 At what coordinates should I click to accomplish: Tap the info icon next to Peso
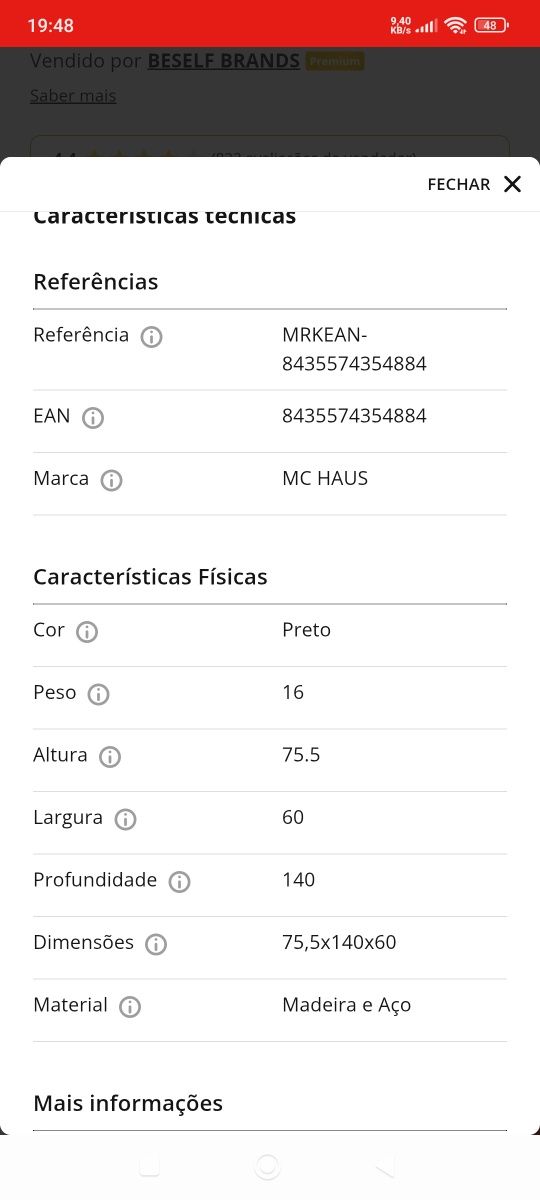coord(98,694)
